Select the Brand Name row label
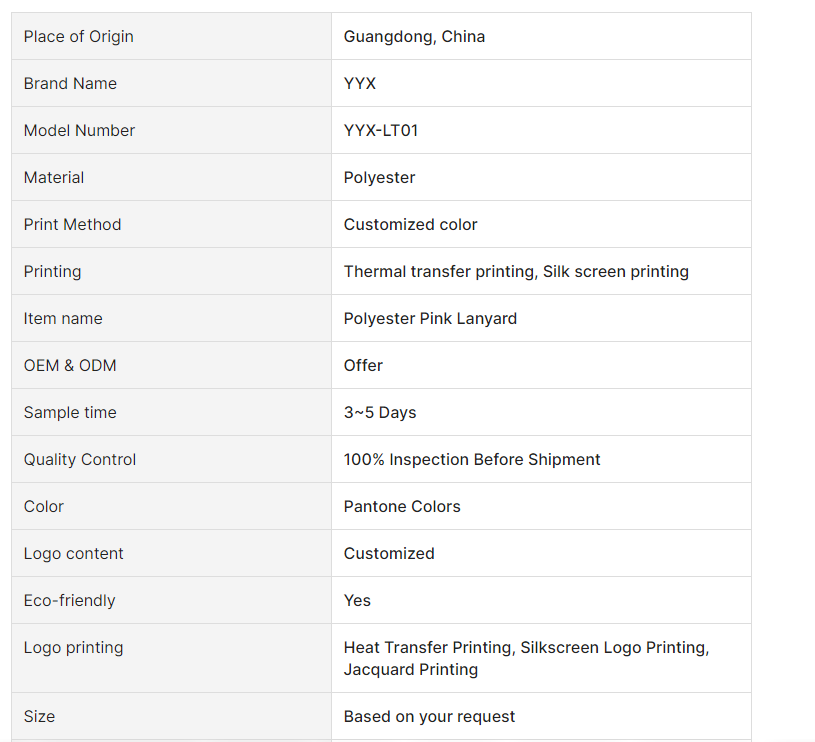The image size is (815, 742). [70, 84]
